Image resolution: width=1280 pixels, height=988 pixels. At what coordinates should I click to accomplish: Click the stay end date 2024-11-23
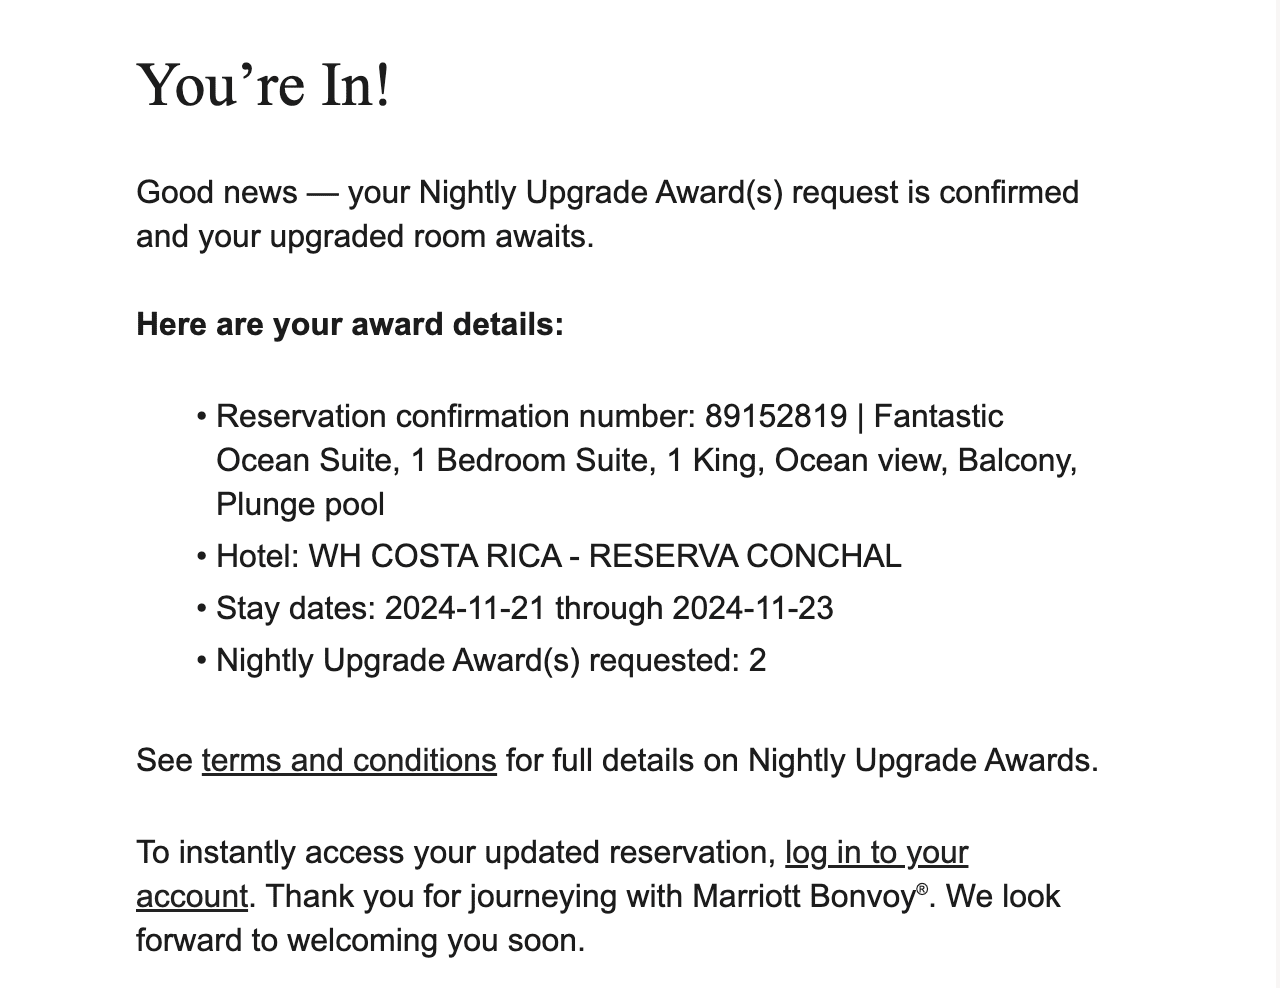tap(753, 608)
